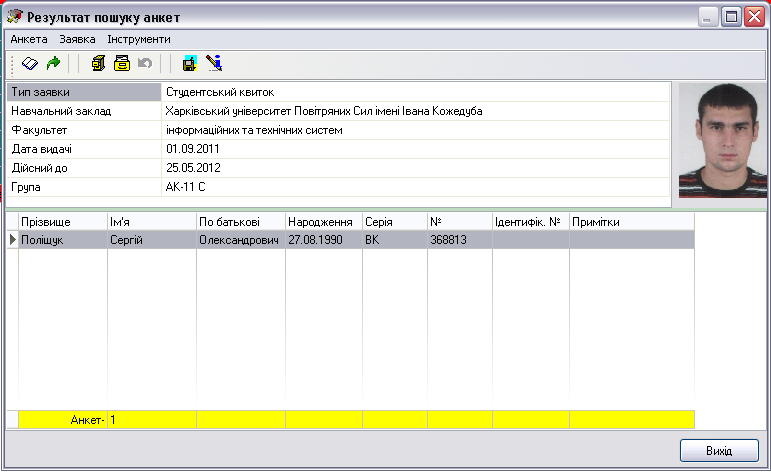Click the Серія column header
Image resolution: width=771 pixels, height=472 pixels.
[395, 222]
